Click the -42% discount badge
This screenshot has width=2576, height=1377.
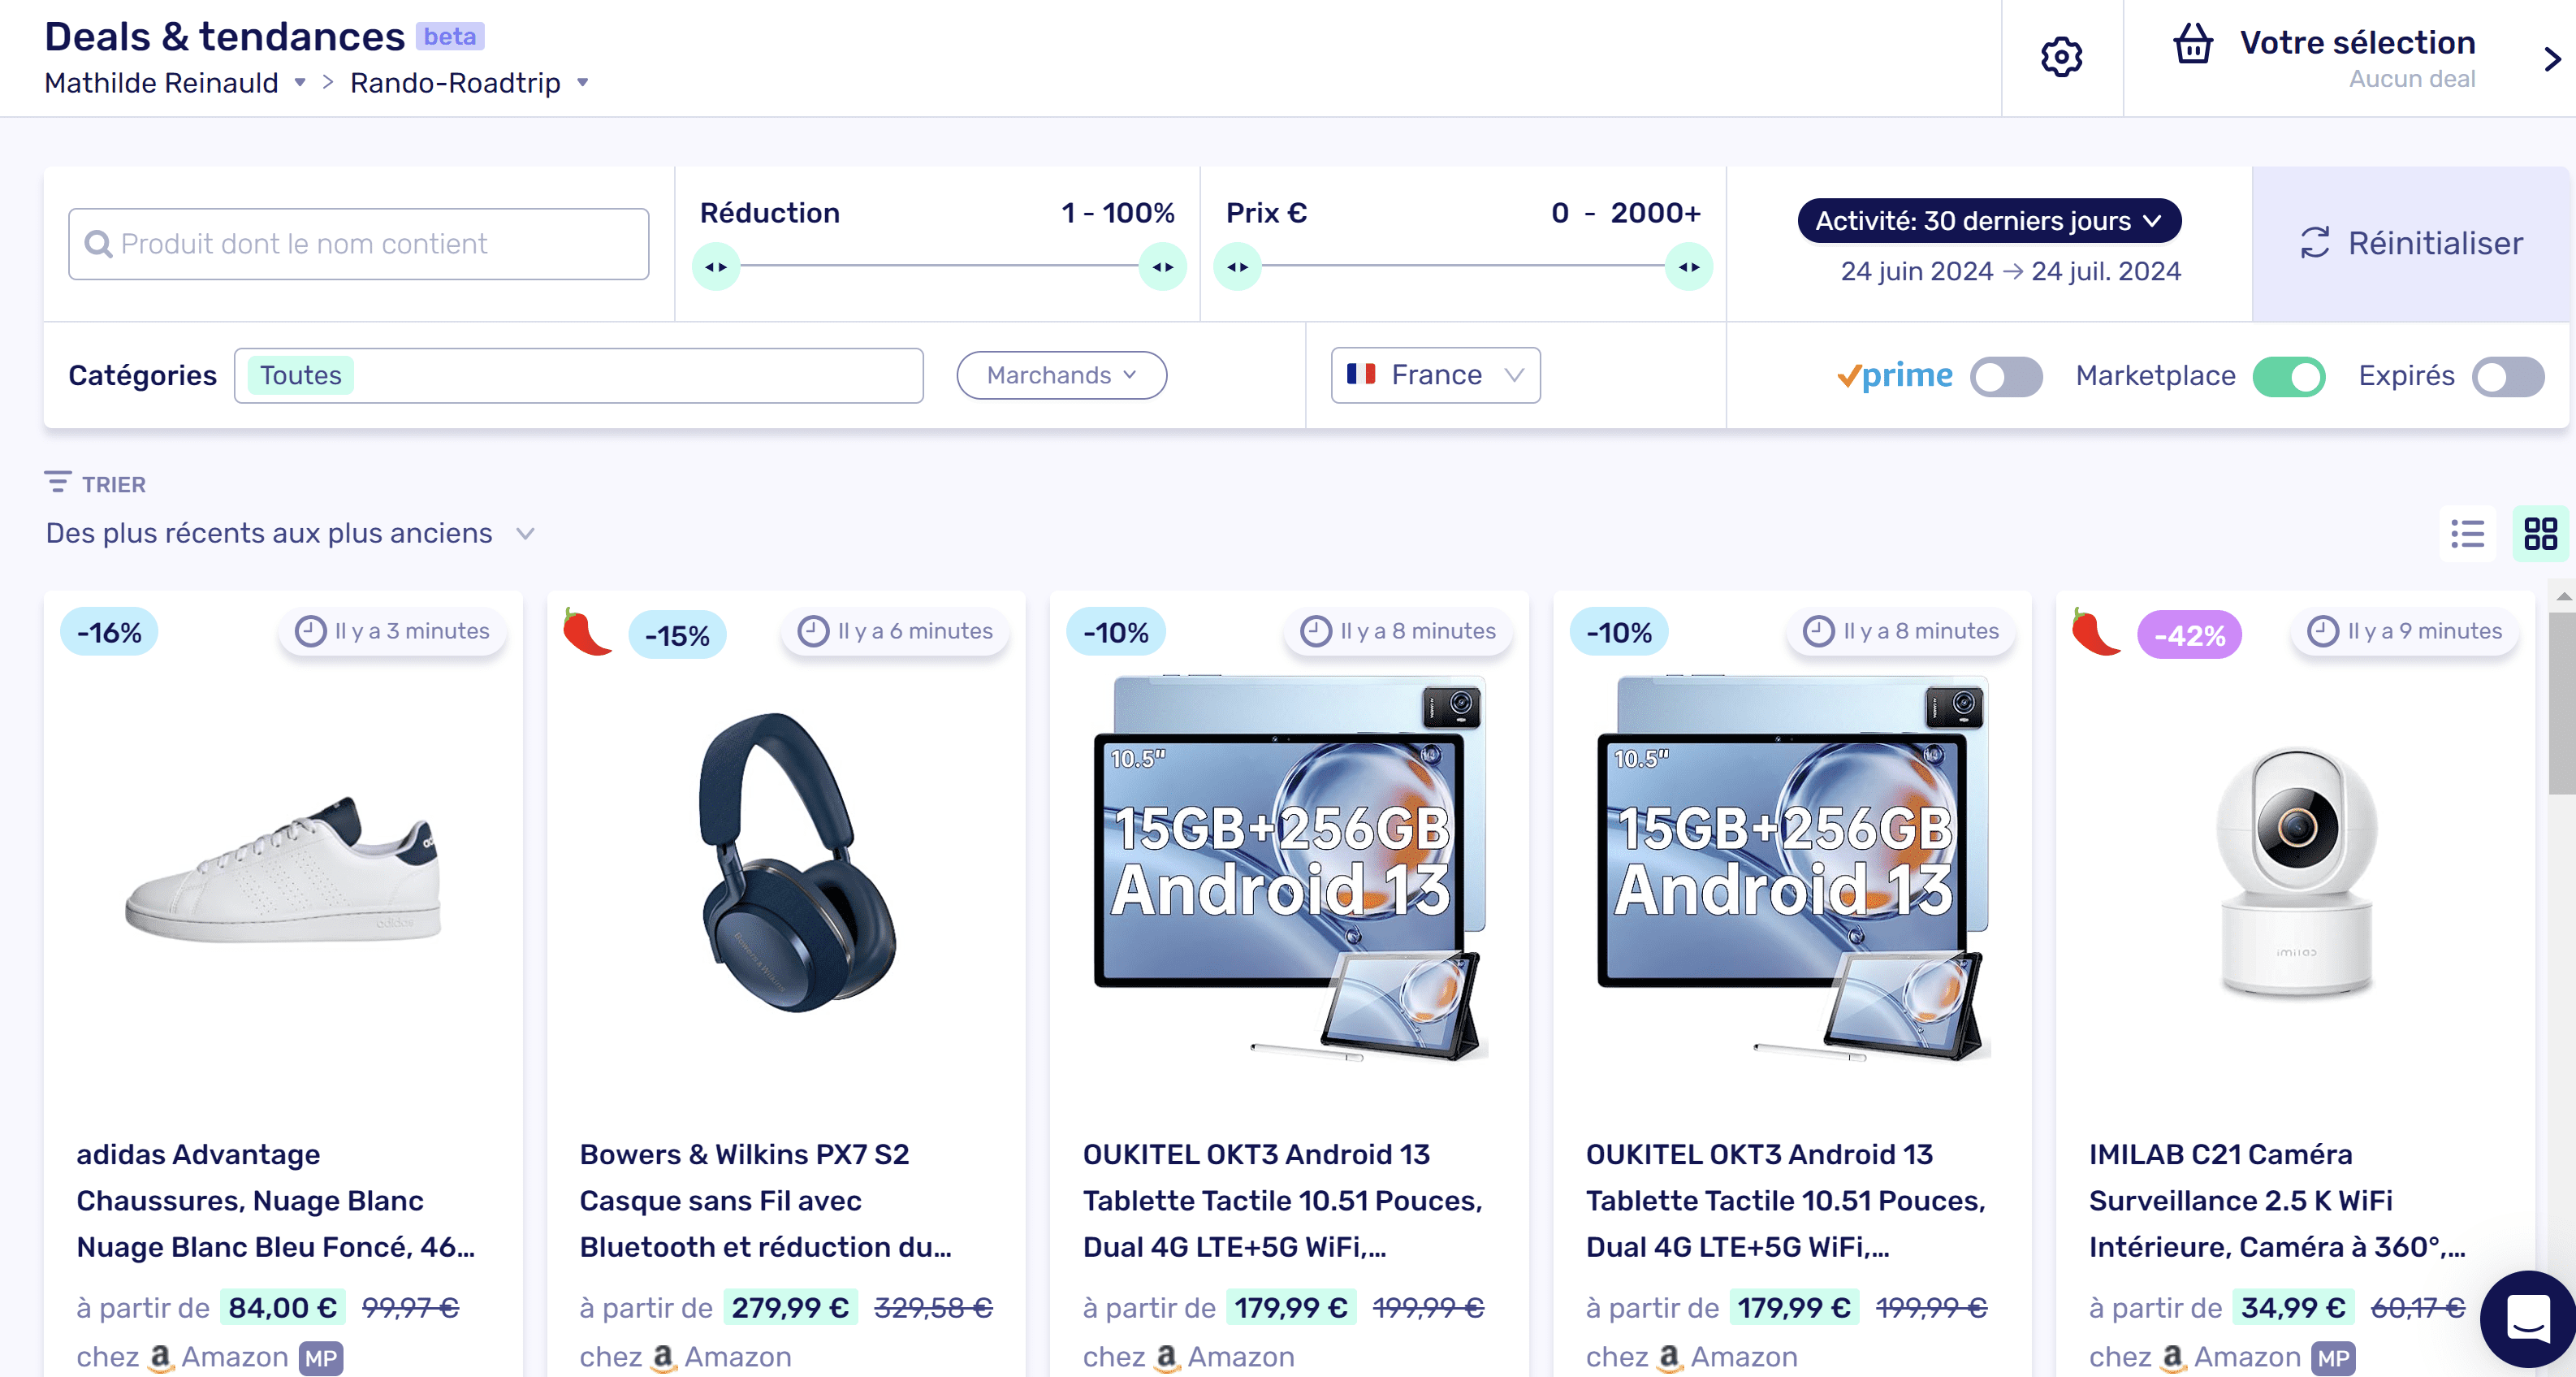click(x=2189, y=635)
